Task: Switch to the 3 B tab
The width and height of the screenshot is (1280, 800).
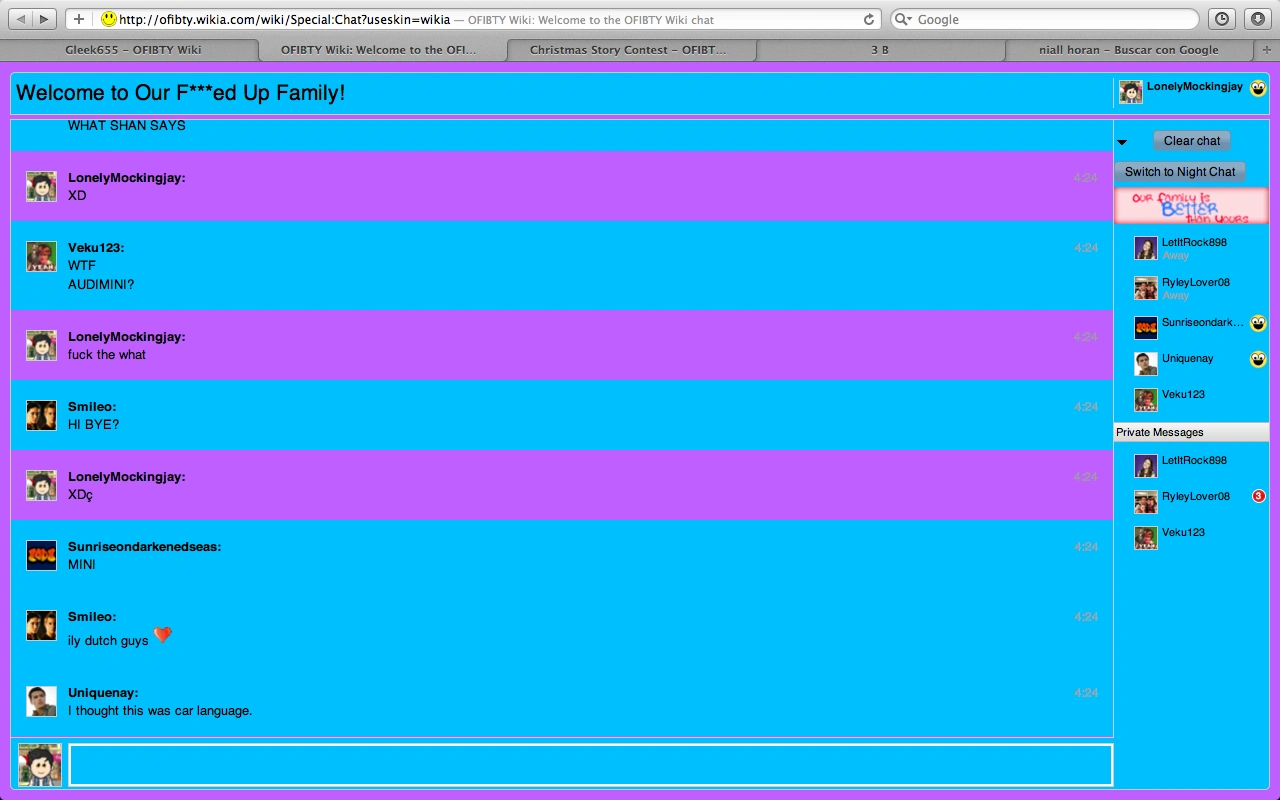Action: [880, 49]
